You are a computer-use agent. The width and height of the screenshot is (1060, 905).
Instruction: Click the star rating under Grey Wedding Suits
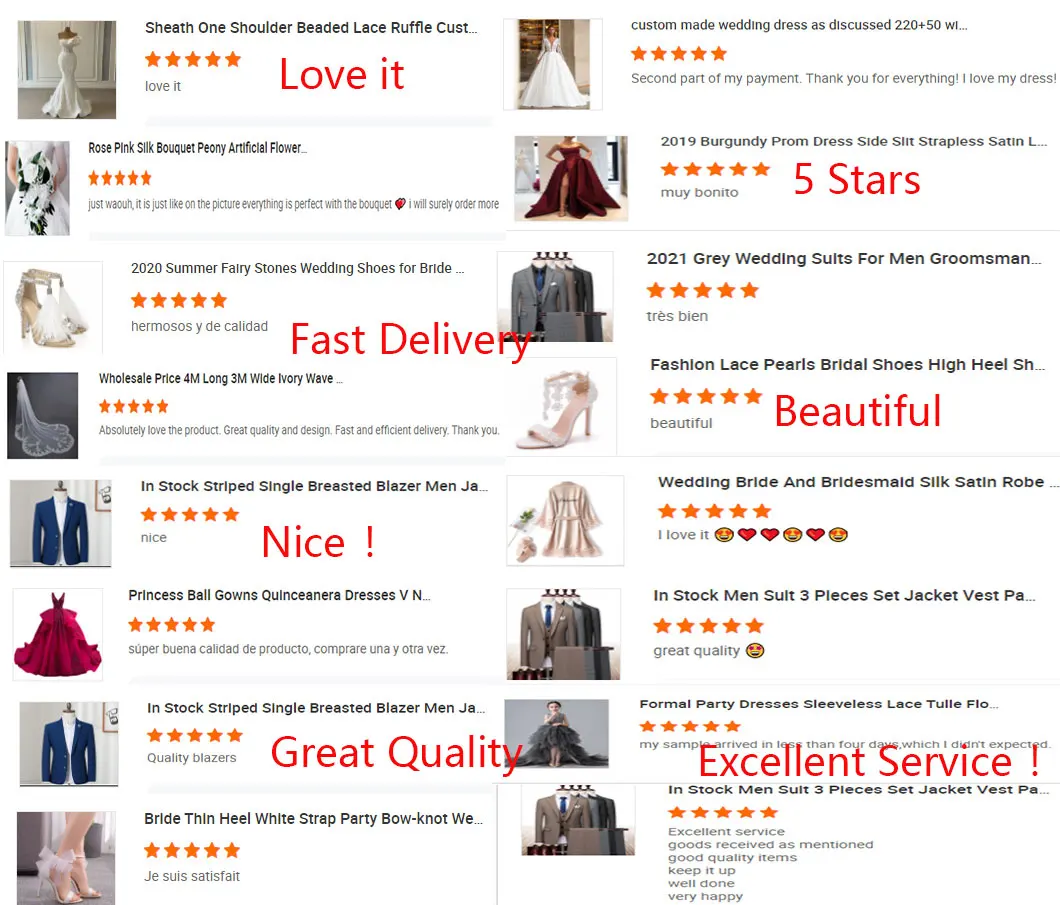point(702,291)
